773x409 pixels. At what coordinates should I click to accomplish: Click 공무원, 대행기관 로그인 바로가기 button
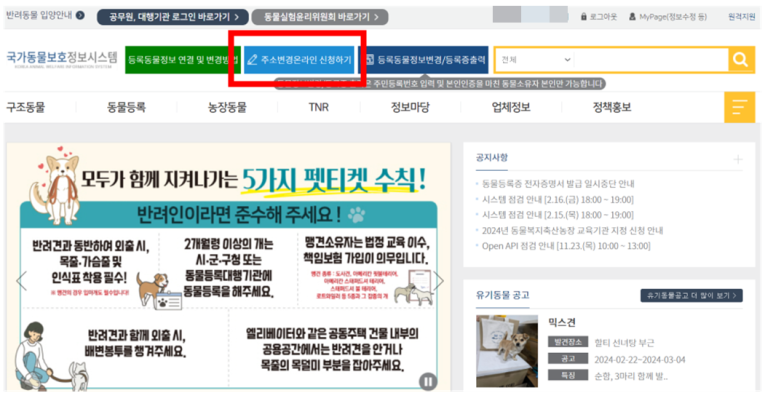click(x=173, y=17)
